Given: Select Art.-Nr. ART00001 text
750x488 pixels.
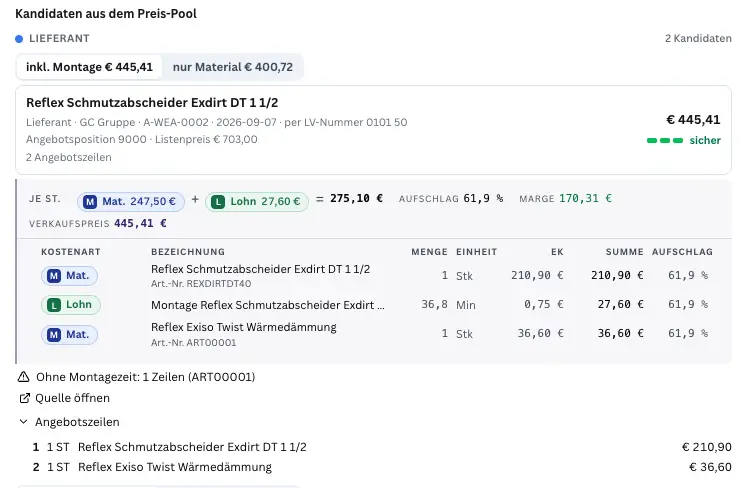Looking at the screenshot, I should tap(194, 343).
